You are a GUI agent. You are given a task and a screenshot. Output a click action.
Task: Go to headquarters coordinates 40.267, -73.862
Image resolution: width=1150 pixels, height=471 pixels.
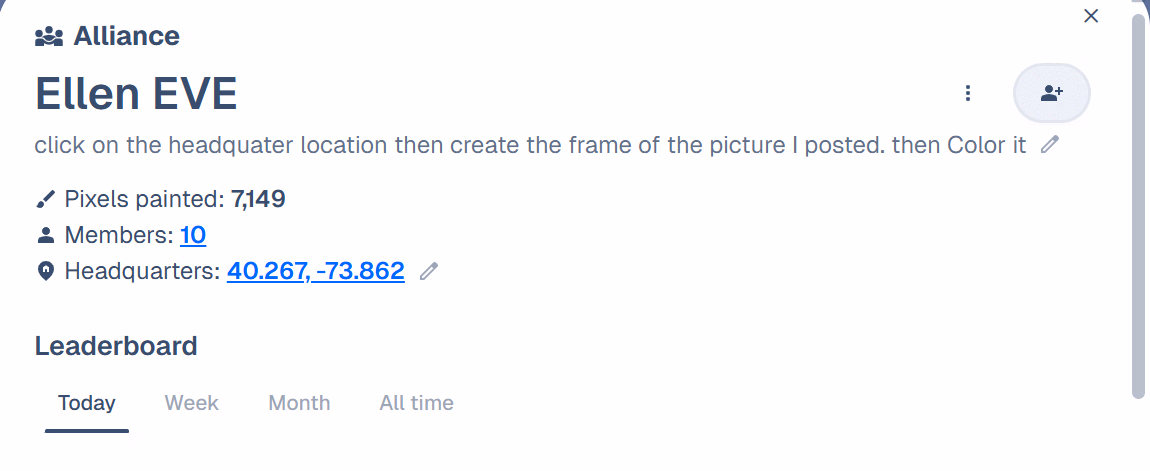click(x=315, y=271)
